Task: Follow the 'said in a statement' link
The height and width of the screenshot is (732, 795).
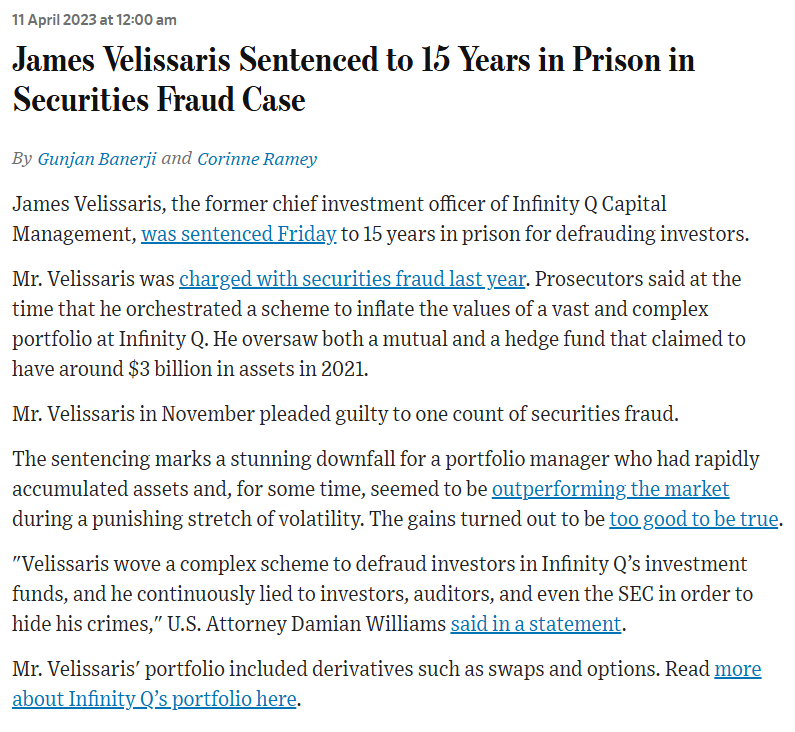Action: coord(536,624)
